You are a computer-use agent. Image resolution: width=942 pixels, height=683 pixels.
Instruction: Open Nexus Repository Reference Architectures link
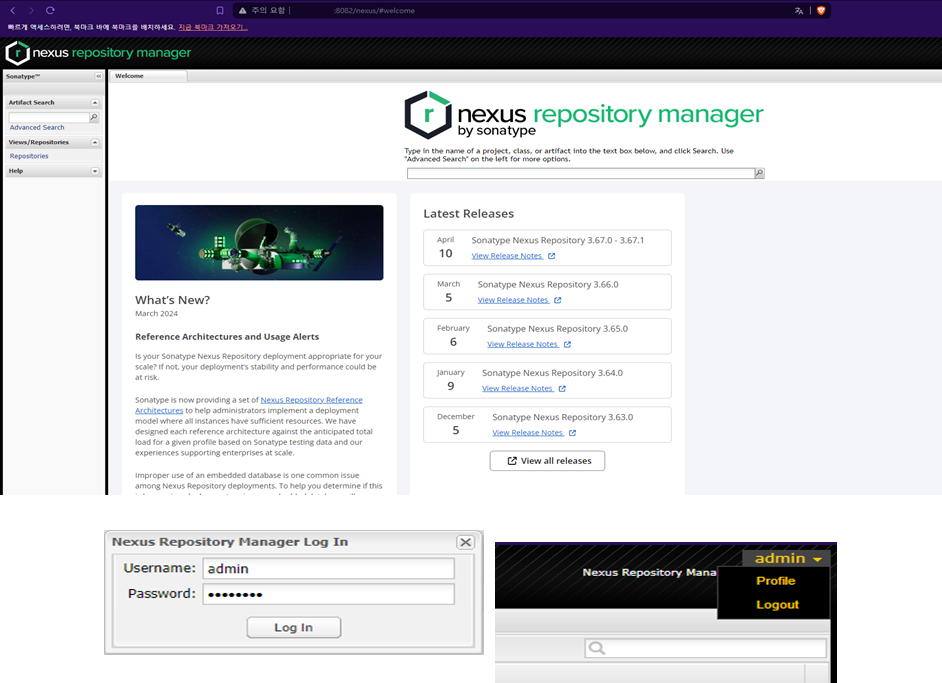point(249,405)
